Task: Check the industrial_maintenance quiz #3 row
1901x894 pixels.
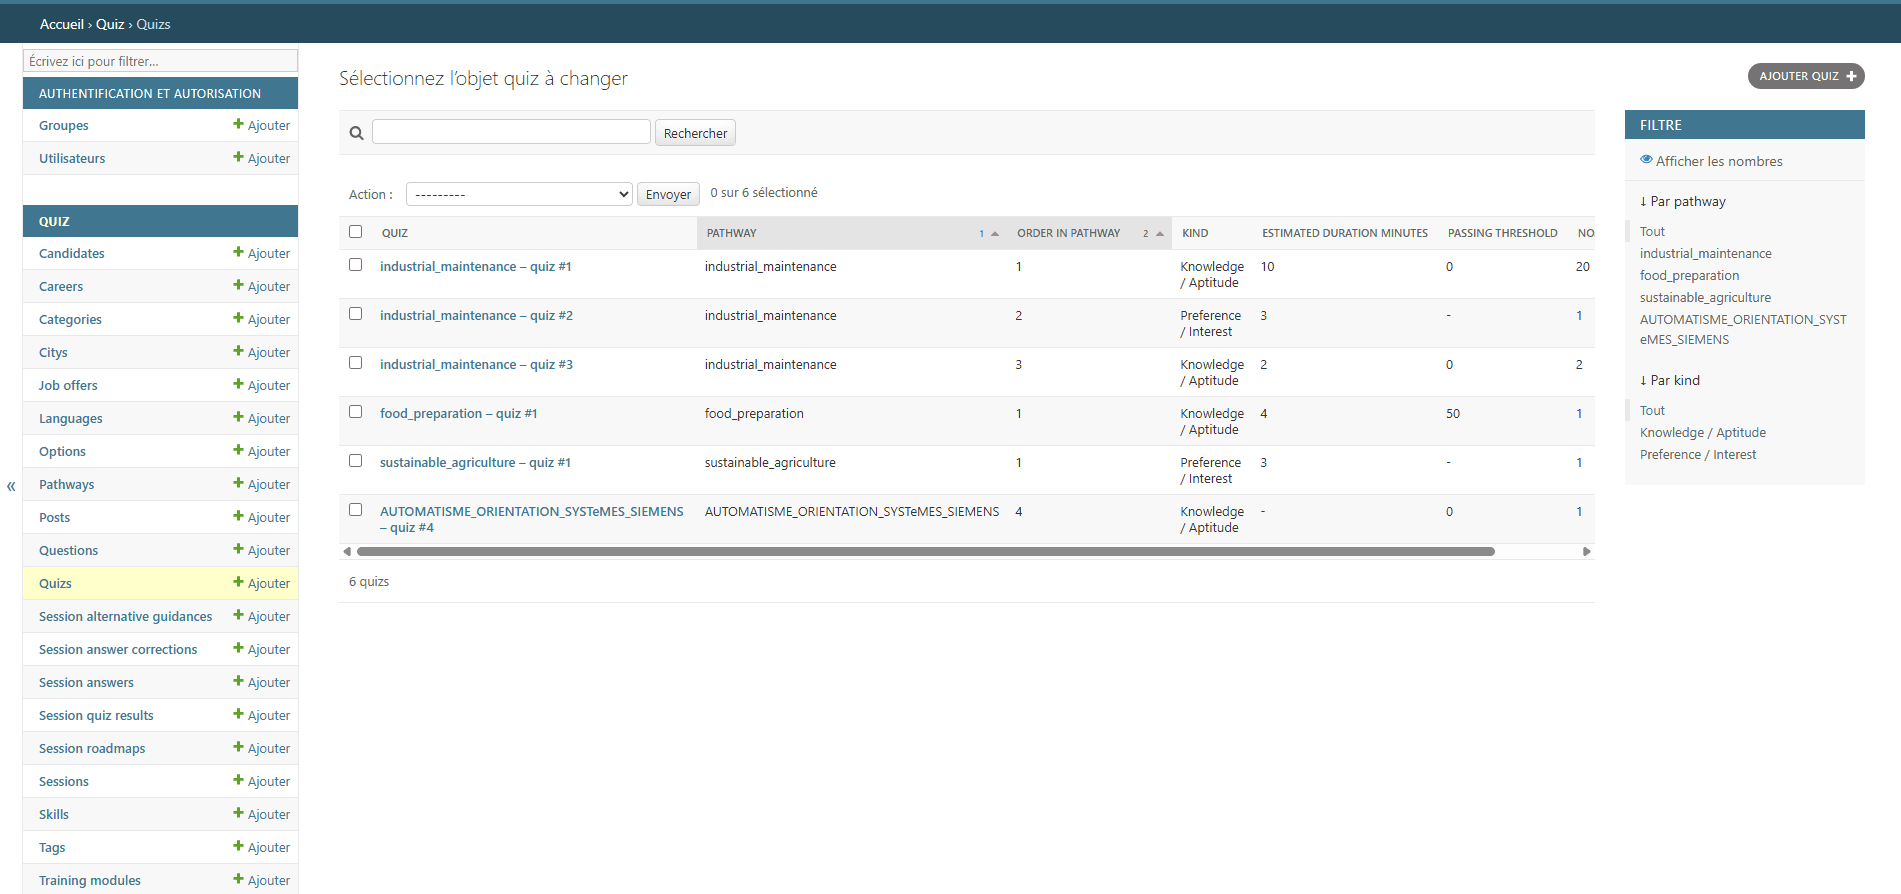Action: [355, 363]
